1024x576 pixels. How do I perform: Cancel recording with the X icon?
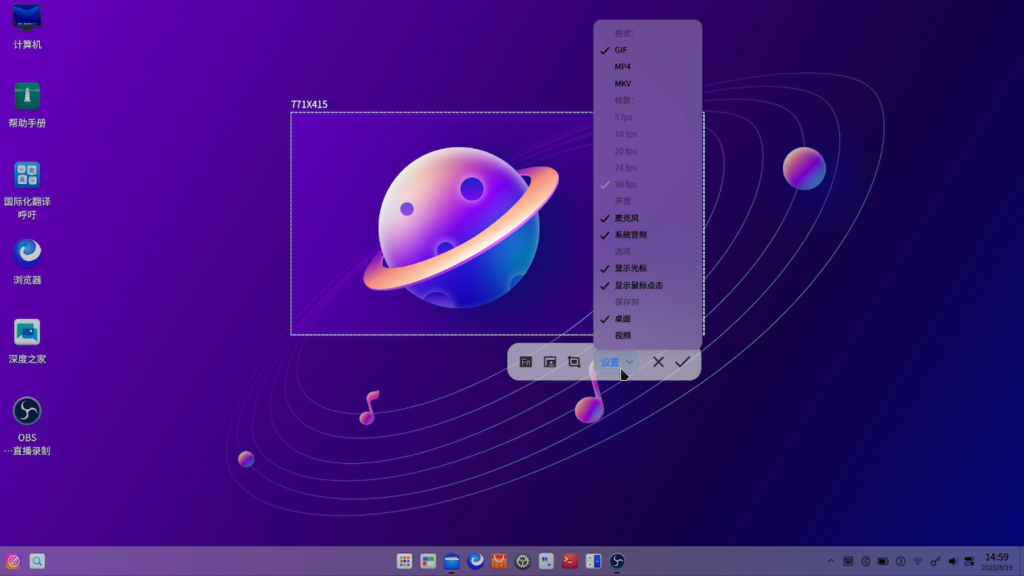pos(658,362)
